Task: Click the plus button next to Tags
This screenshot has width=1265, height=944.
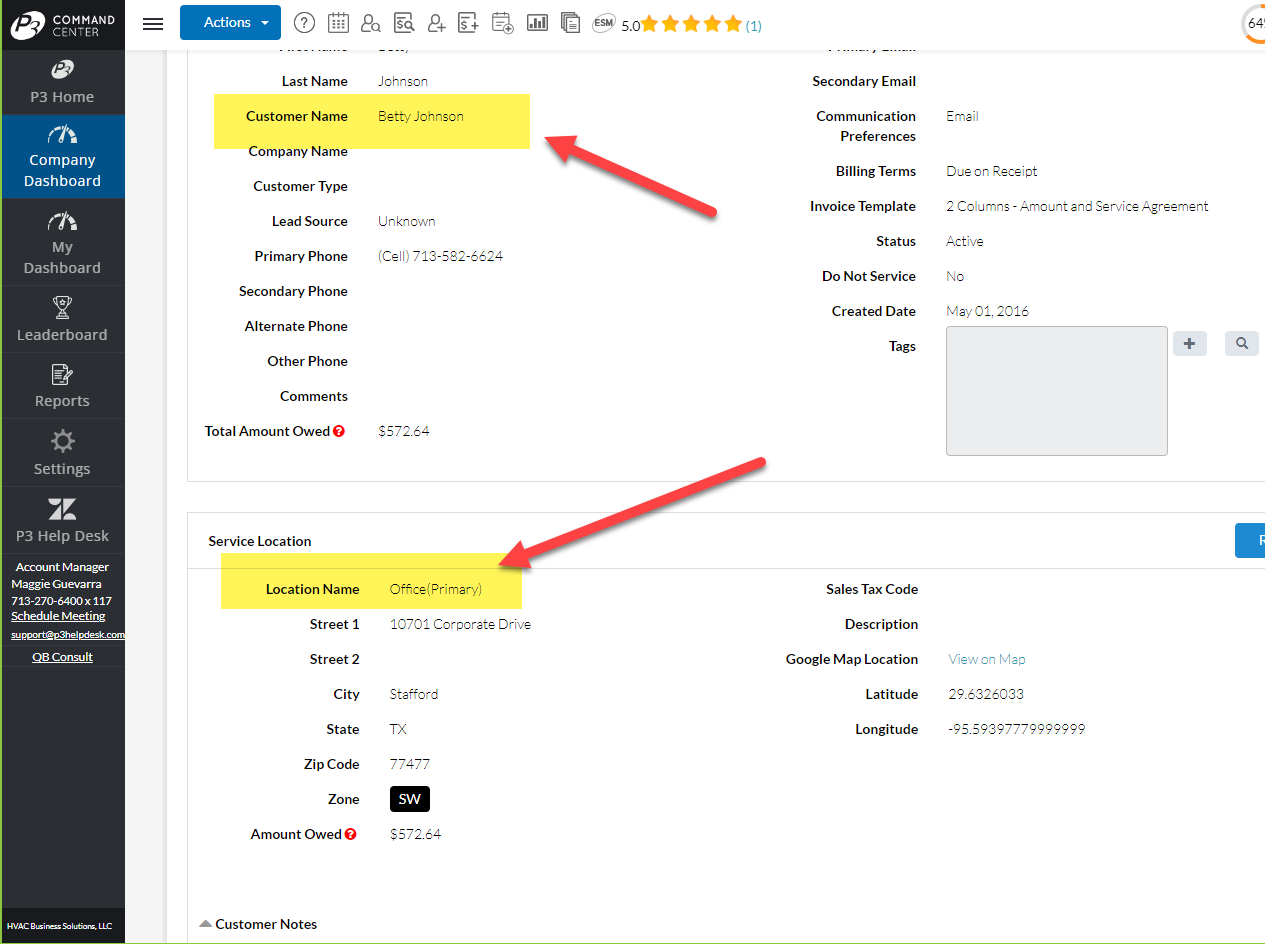Action: pyautogui.click(x=1189, y=343)
